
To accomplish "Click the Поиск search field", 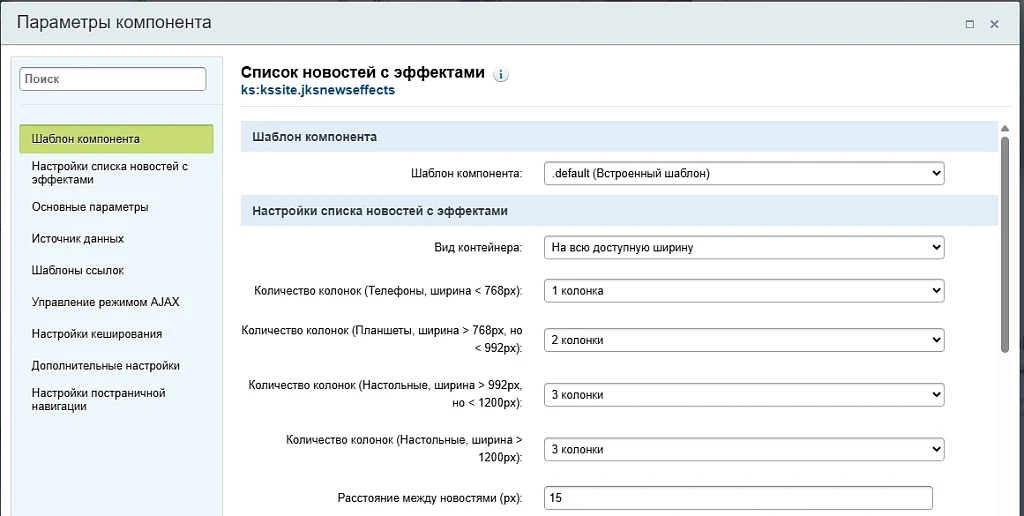I will (x=113, y=79).
